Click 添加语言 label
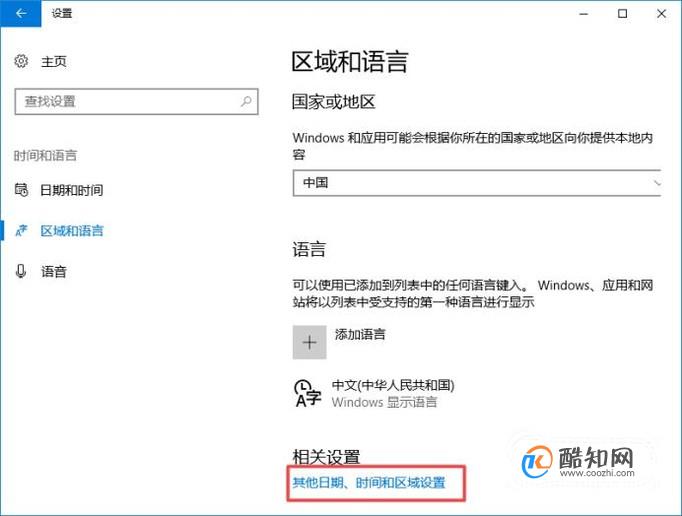Screen dimensions: 682x516 coord(360,334)
